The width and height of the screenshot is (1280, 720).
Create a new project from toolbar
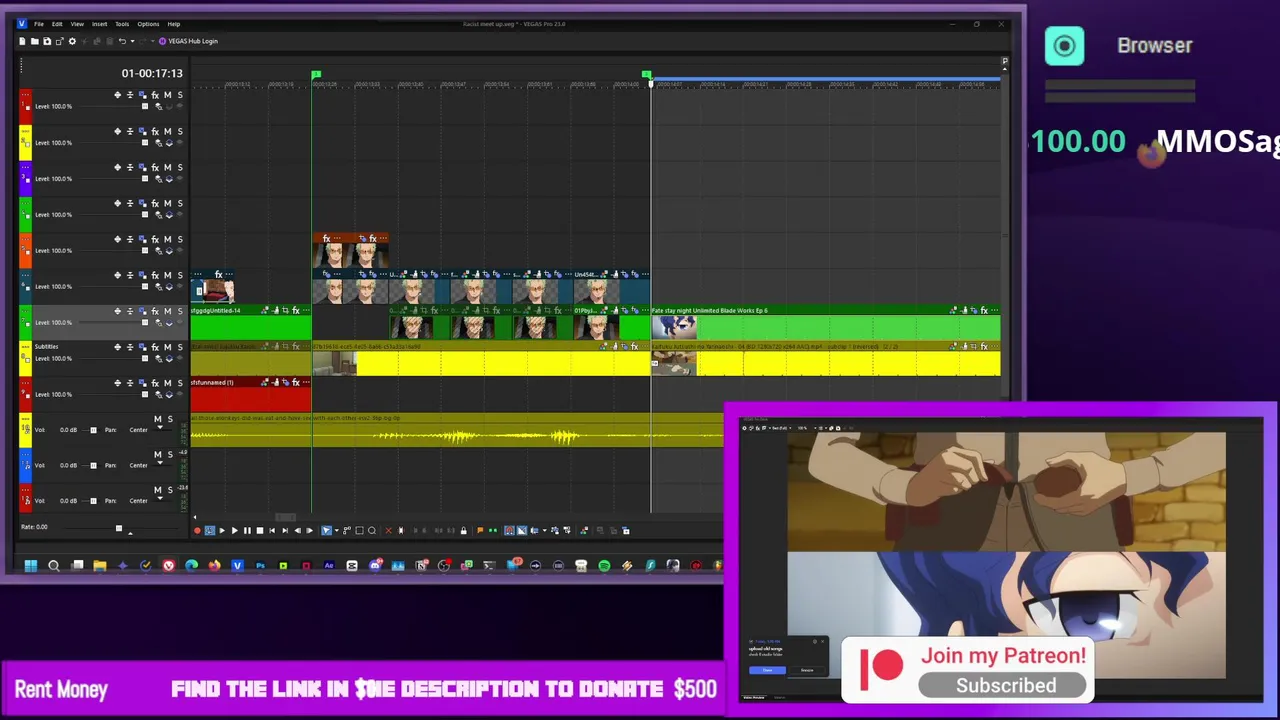[x=22, y=41]
